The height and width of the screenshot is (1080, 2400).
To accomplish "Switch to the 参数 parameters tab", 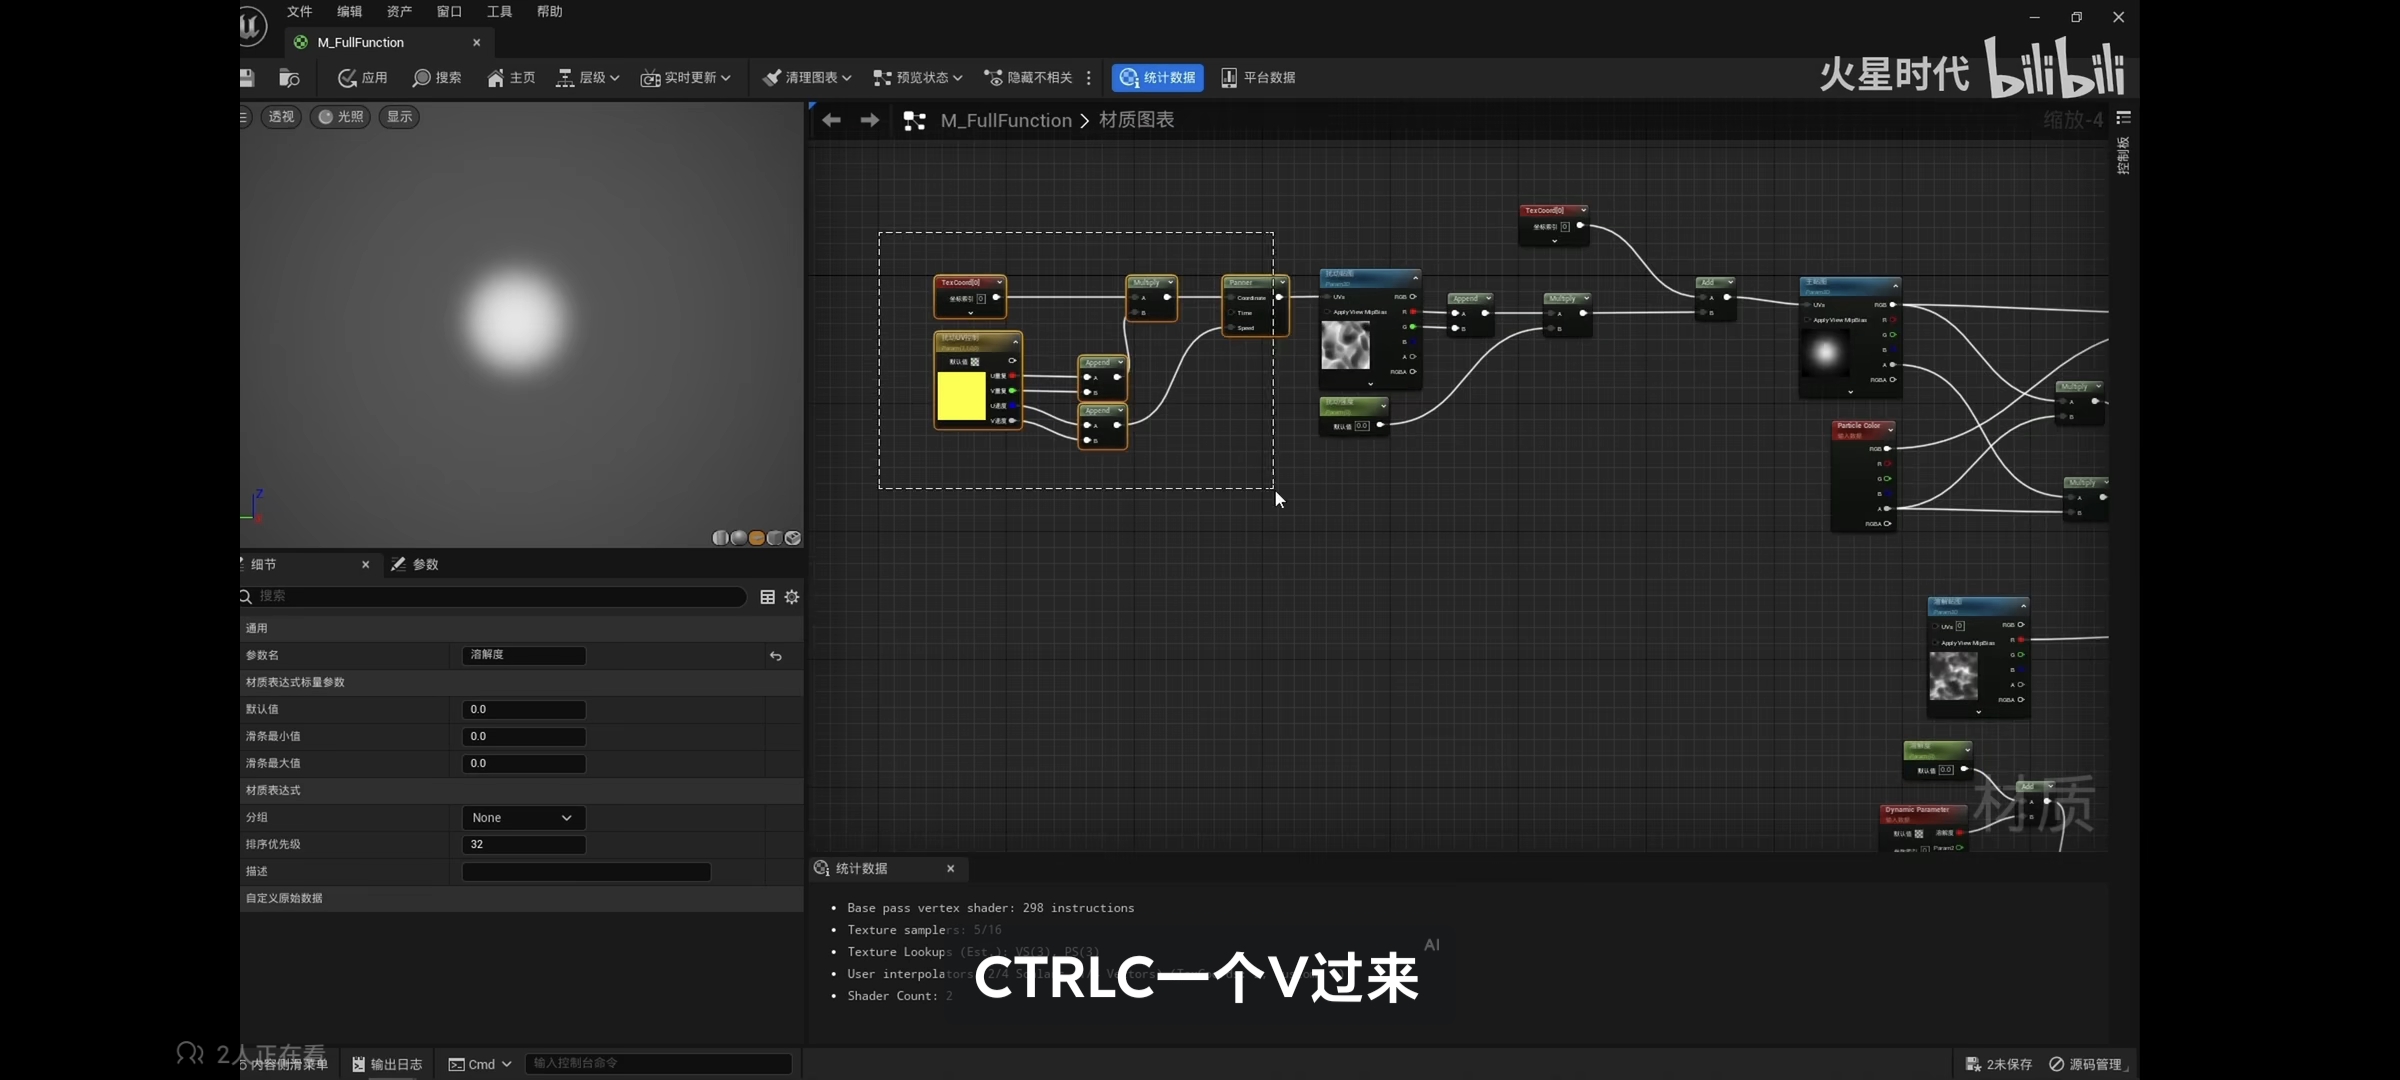I will click(x=415, y=565).
